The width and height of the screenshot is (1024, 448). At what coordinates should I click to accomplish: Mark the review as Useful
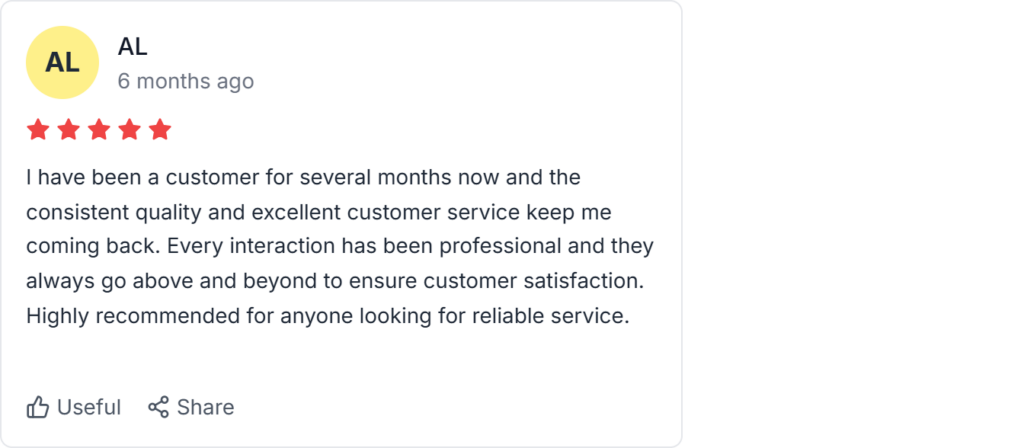coord(88,407)
